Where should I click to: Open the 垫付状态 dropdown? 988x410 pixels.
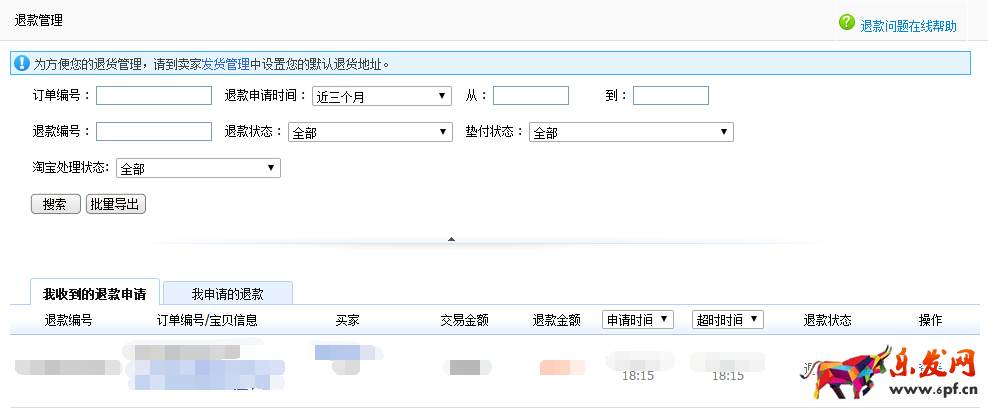630,132
